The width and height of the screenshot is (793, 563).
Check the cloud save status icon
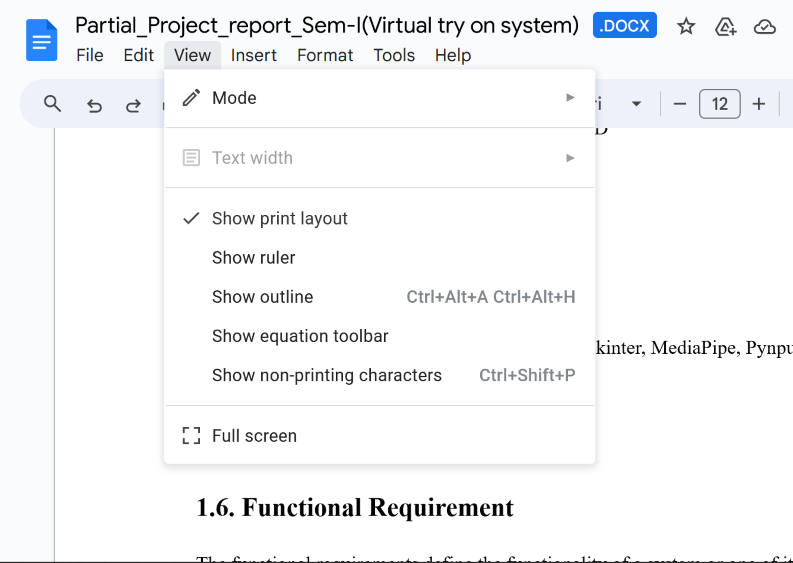click(x=765, y=27)
